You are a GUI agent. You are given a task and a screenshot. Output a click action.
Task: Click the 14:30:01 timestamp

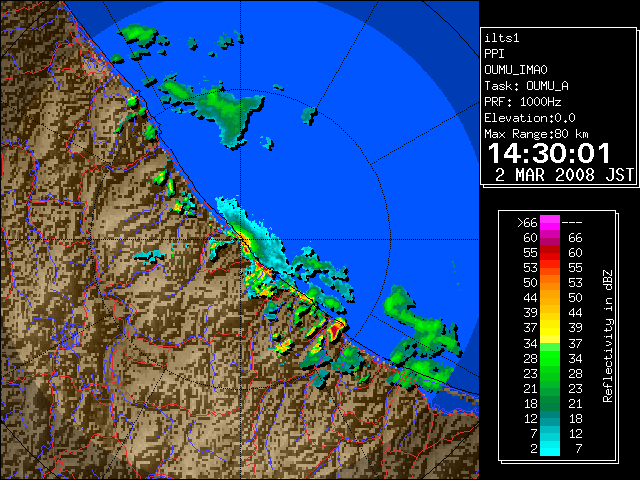click(x=549, y=153)
